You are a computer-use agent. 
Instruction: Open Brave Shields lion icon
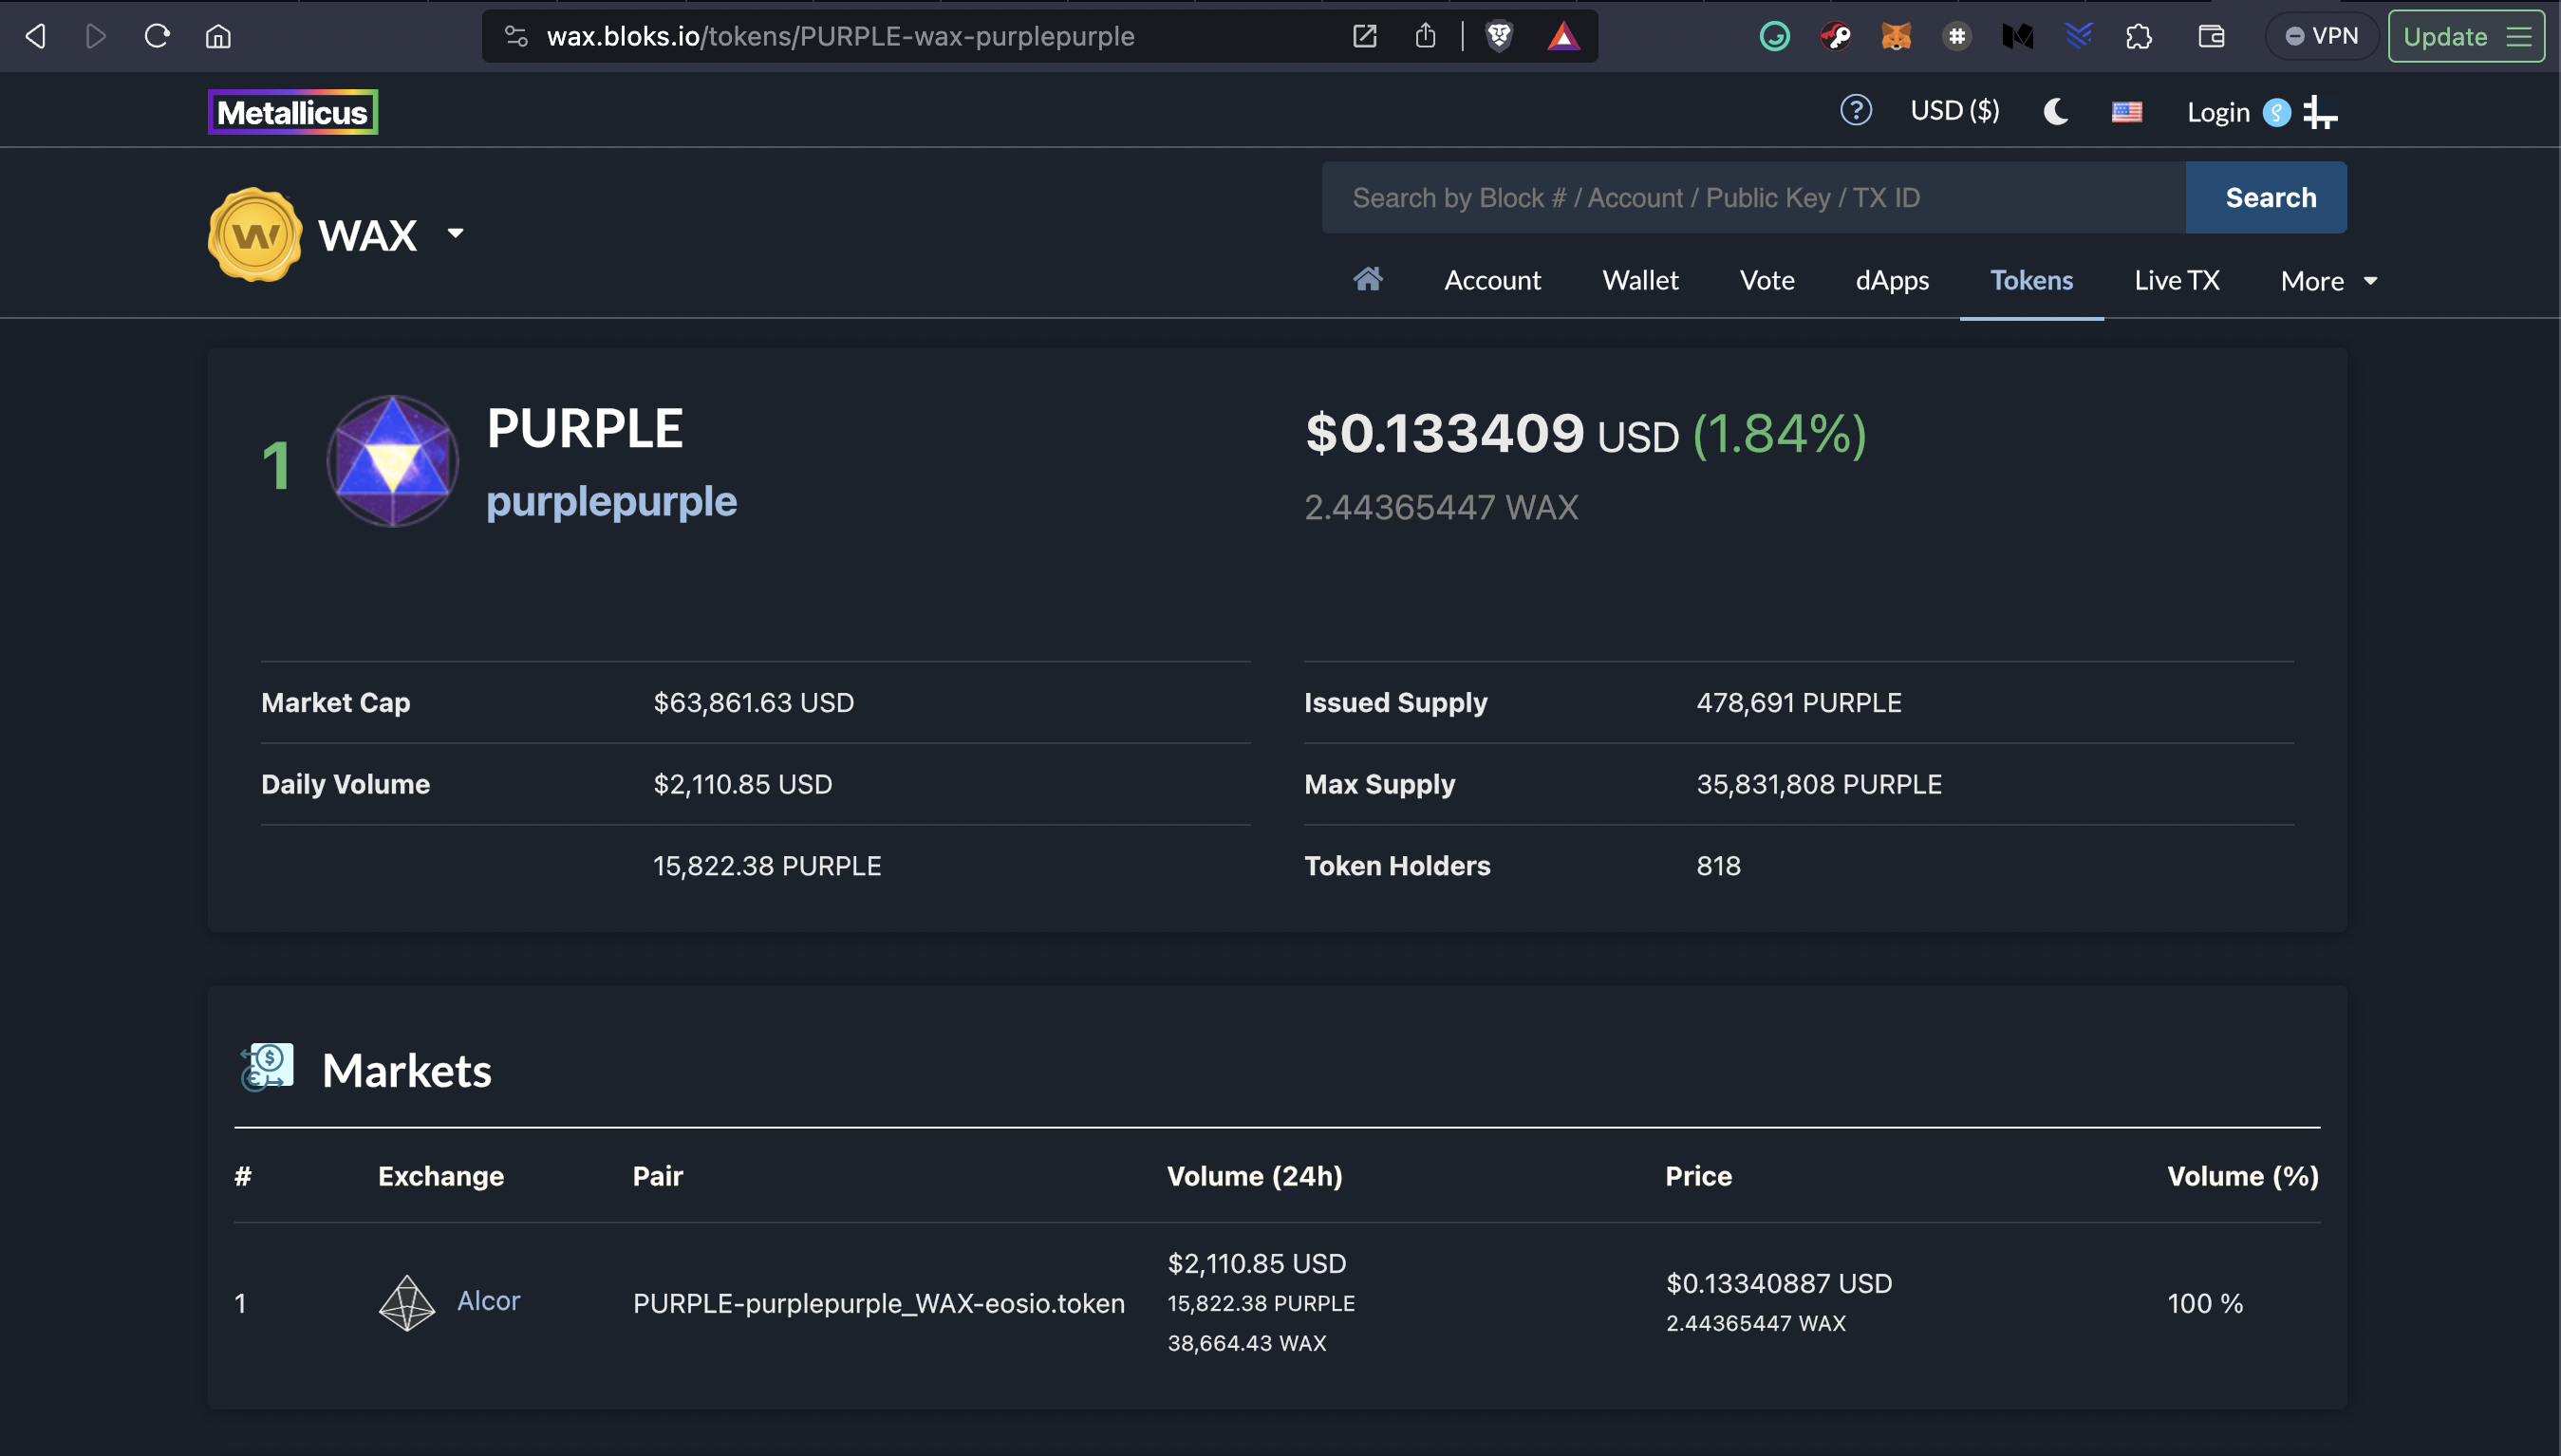click(x=1499, y=37)
